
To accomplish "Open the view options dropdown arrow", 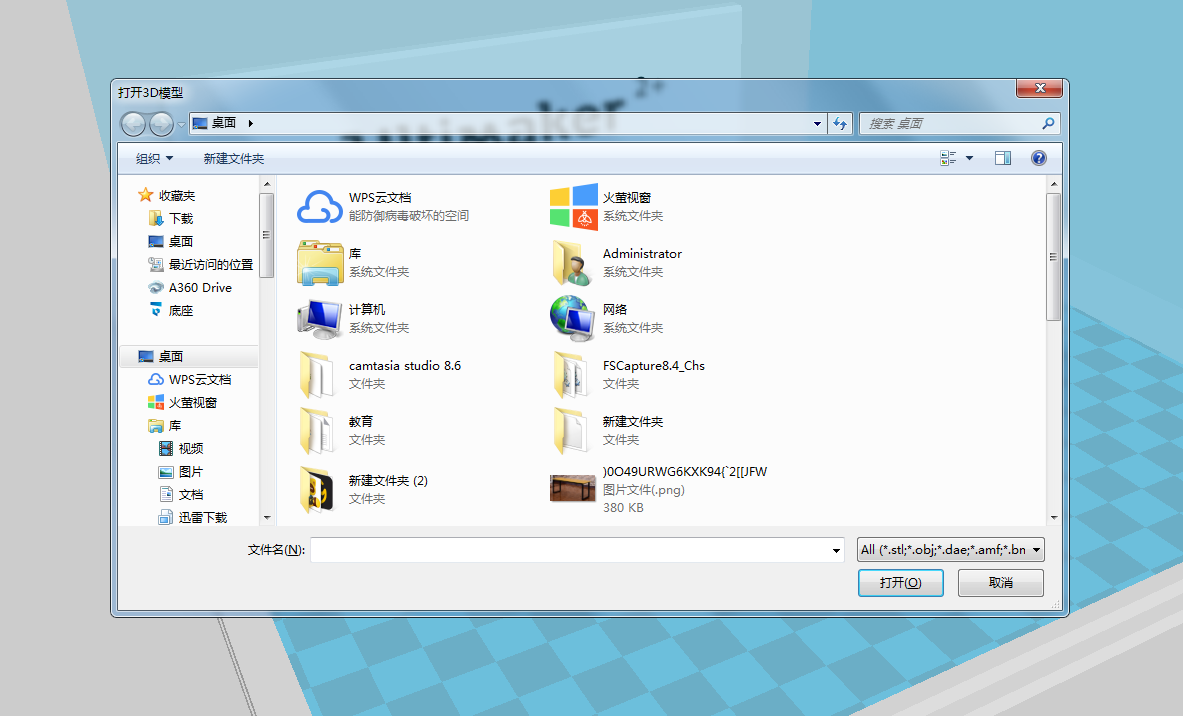I will 969,159.
